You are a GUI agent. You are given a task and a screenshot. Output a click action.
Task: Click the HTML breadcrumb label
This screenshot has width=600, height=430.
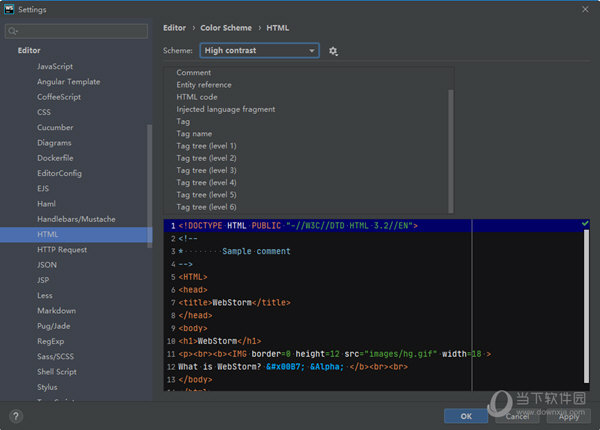(277, 28)
